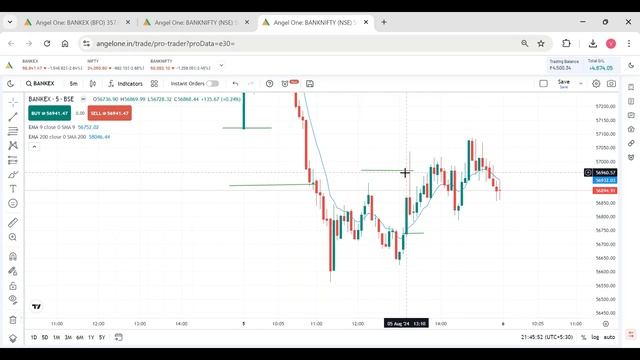Reload the current page

point(47,44)
